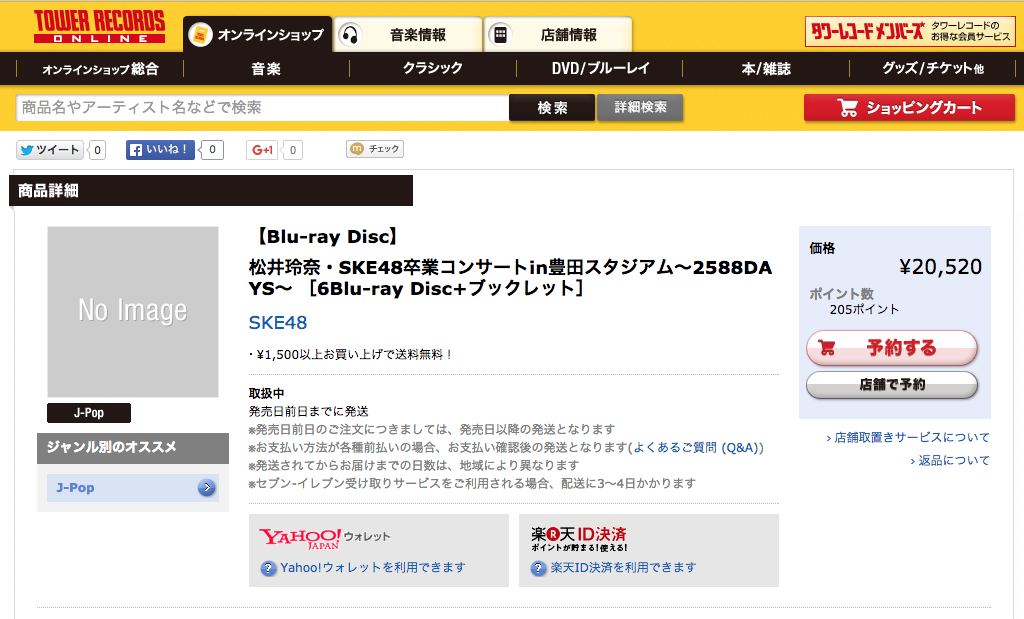This screenshot has height=619, width=1024.
Task: Click the 【Blu-ray Disc】 format text
Action: point(325,236)
